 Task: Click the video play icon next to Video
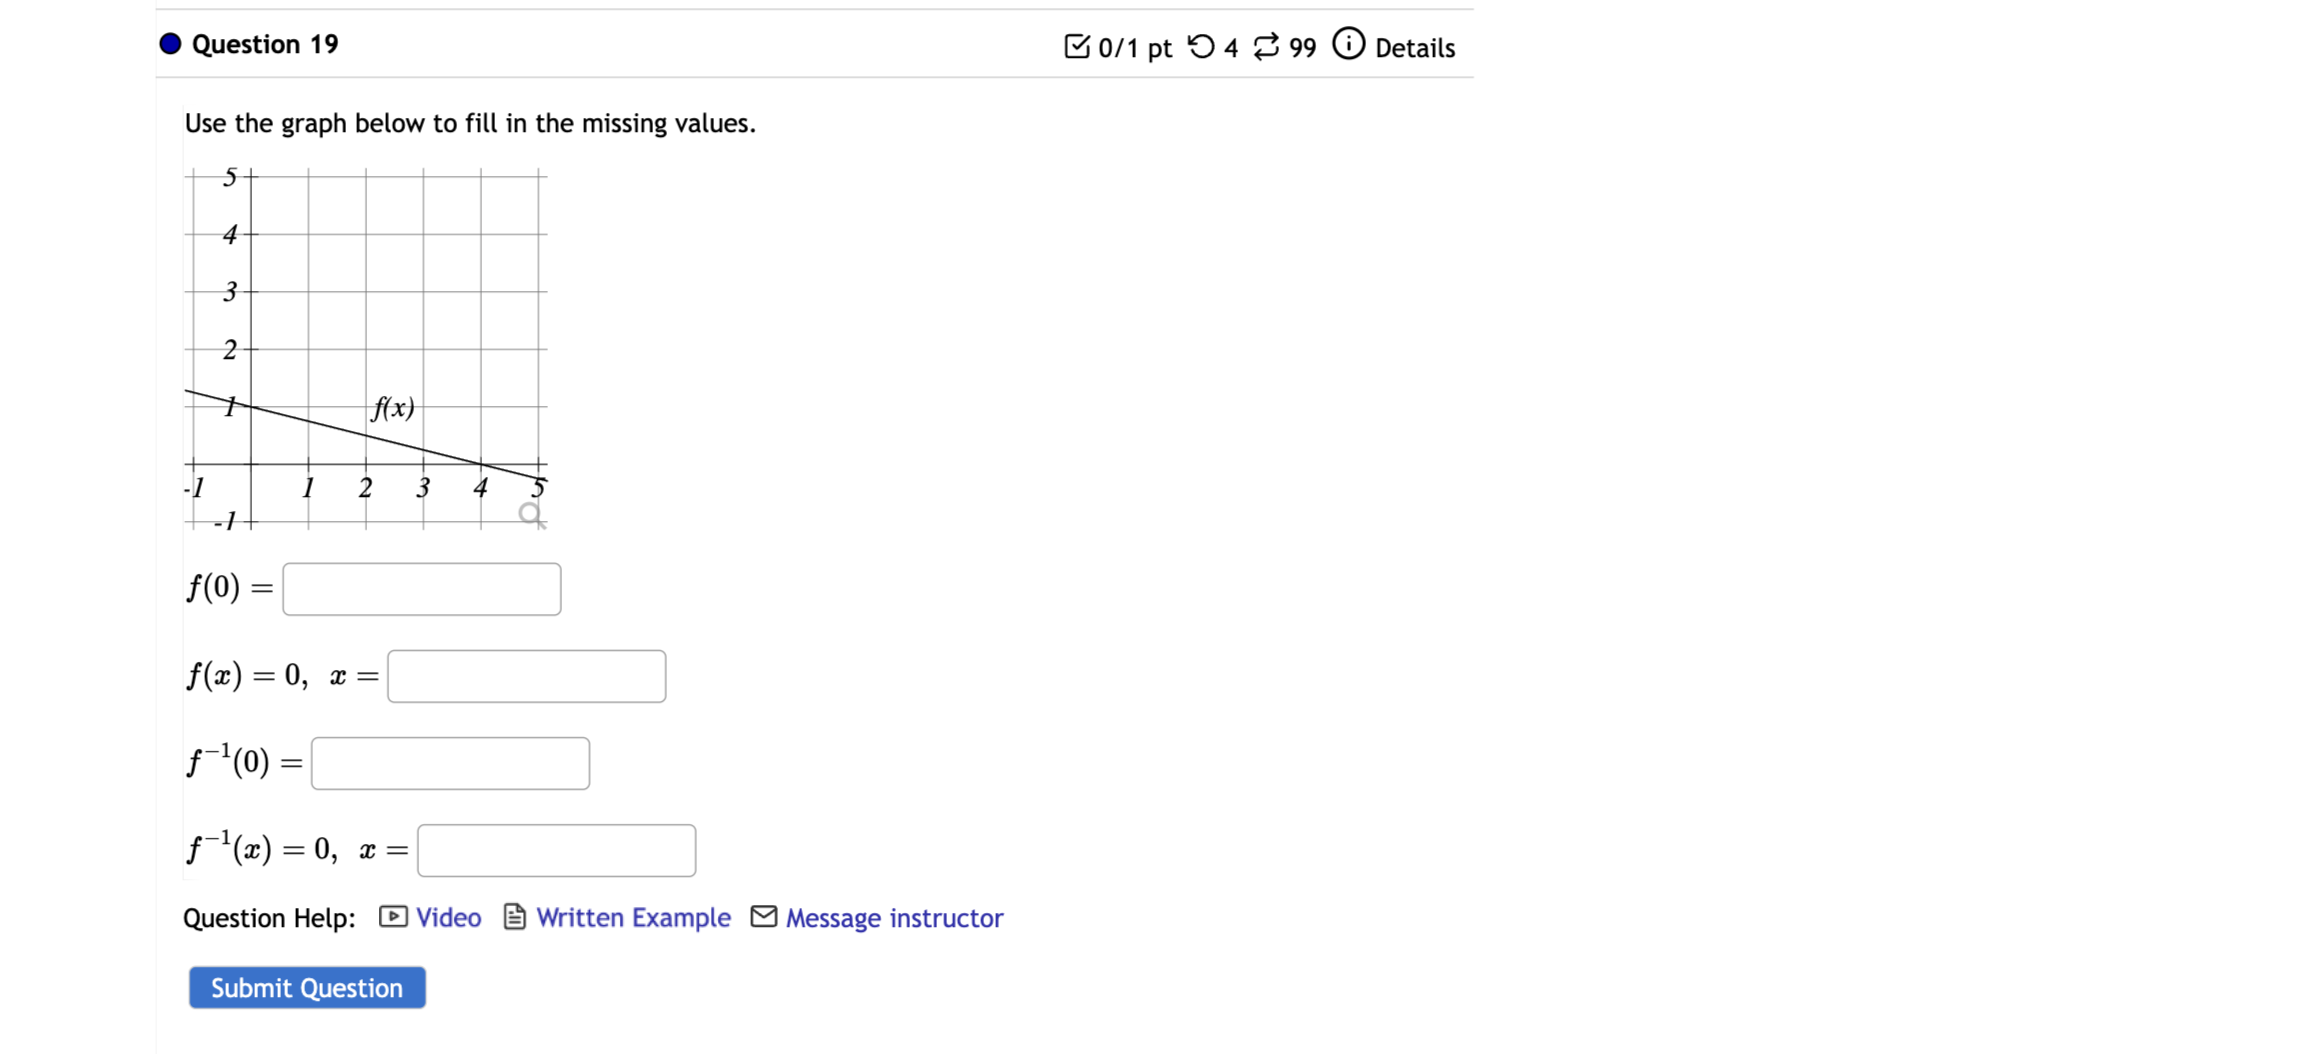(392, 917)
